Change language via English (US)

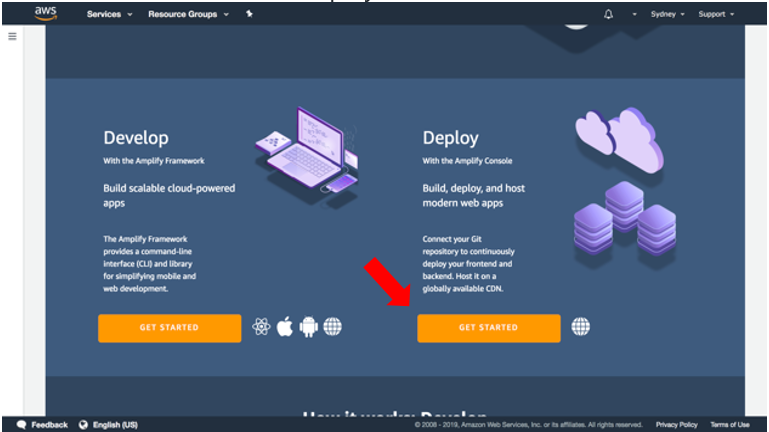[115, 425]
